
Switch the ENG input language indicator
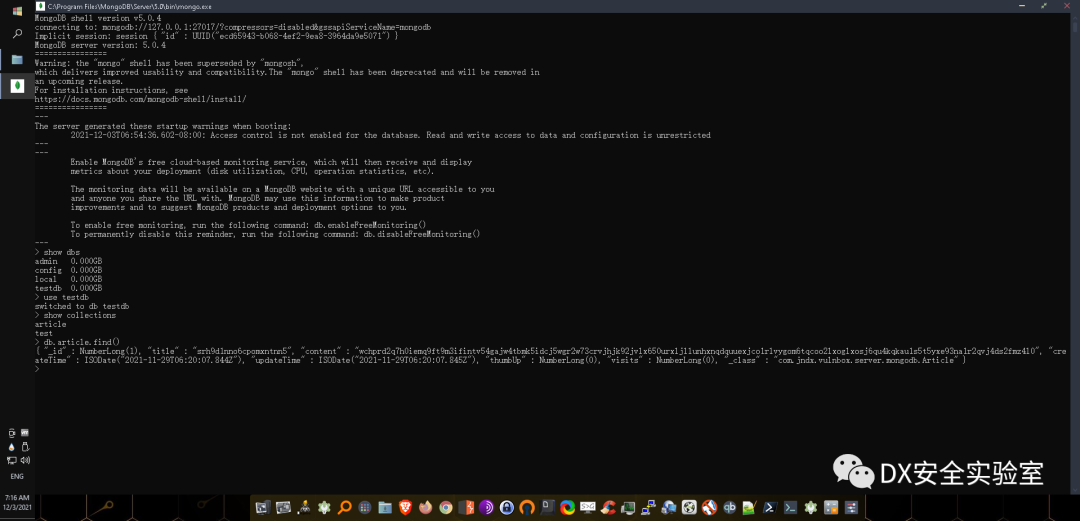tap(17, 476)
